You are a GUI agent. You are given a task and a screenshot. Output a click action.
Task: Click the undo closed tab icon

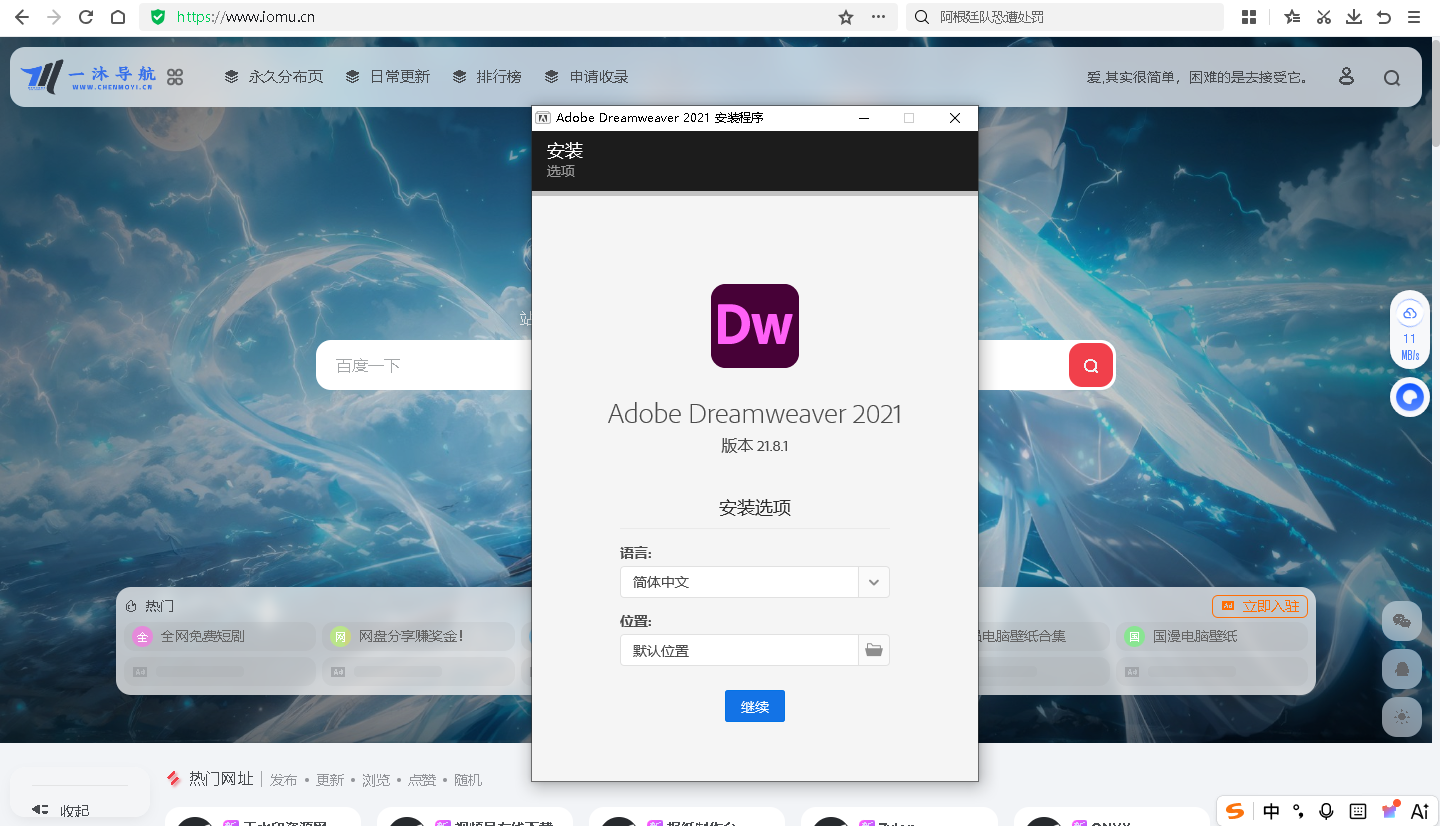point(1384,17)
